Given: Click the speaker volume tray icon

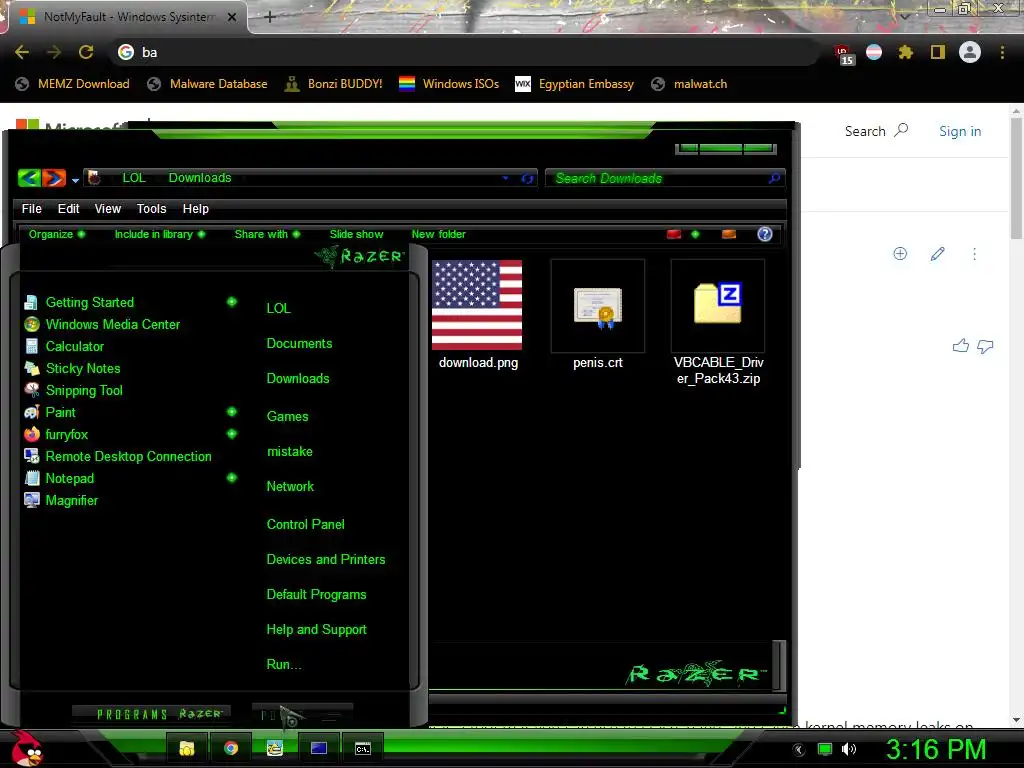Looking at the screenshot, I should [849, 749].
